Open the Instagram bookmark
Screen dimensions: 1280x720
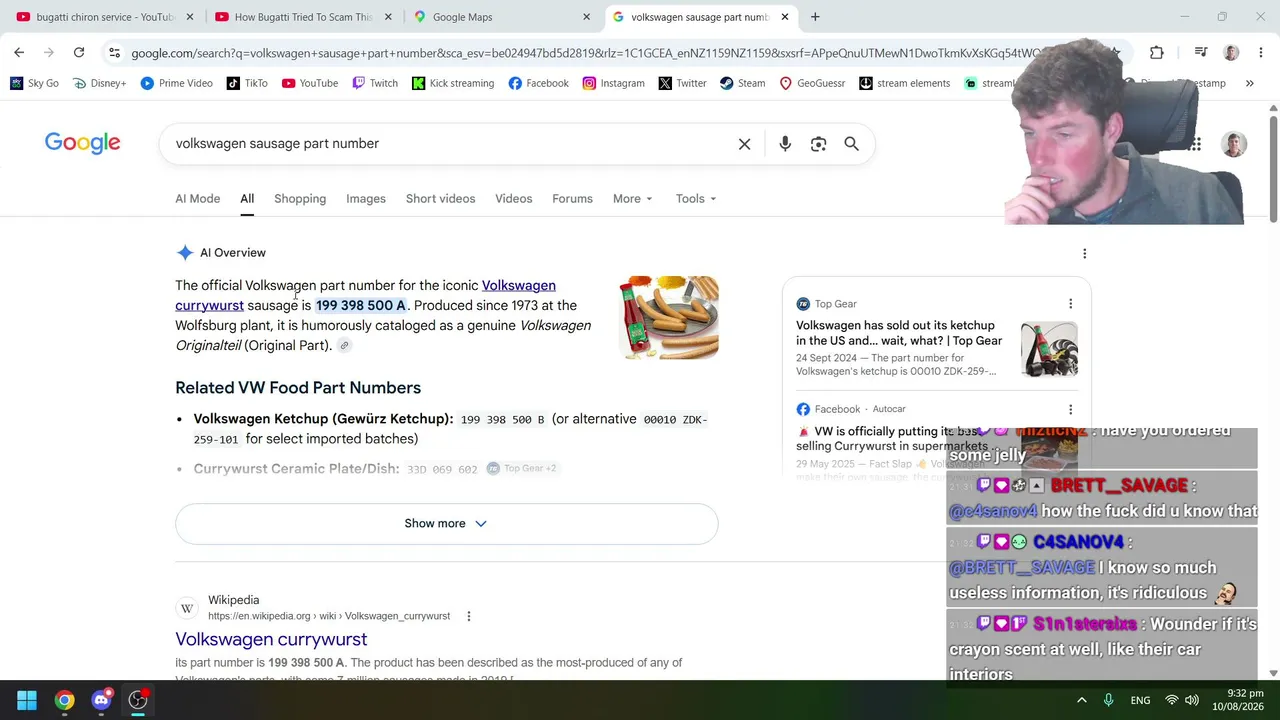coord(613,83)
